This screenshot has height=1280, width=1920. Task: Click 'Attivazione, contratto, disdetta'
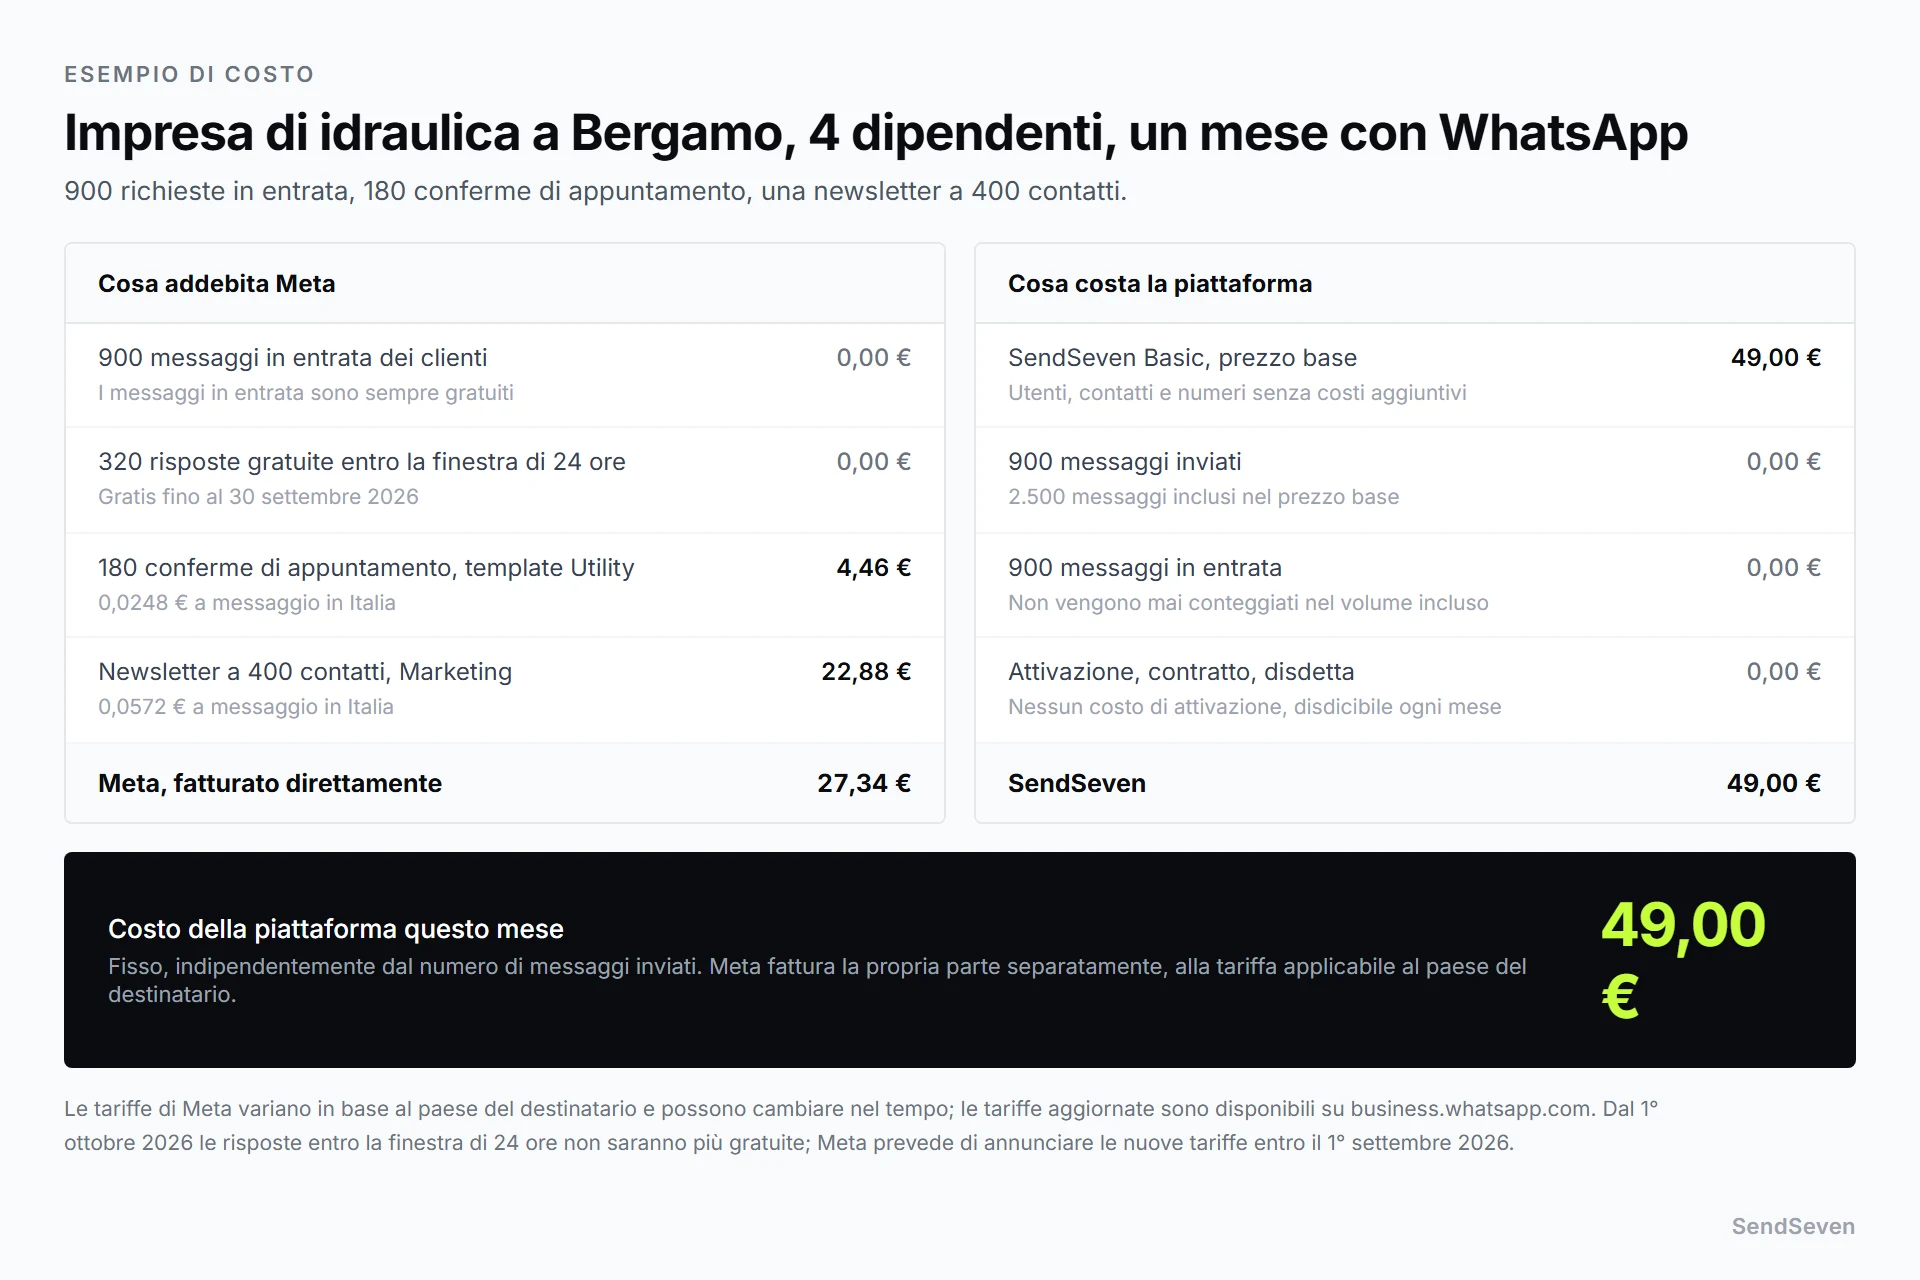tap(1181, 672)
